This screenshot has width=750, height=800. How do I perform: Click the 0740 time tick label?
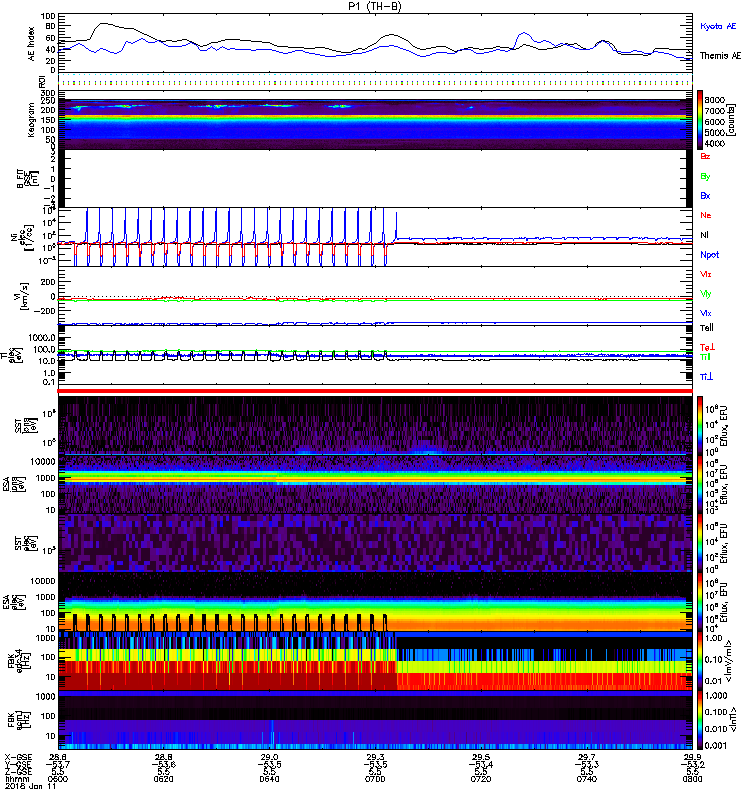(587, 779)
